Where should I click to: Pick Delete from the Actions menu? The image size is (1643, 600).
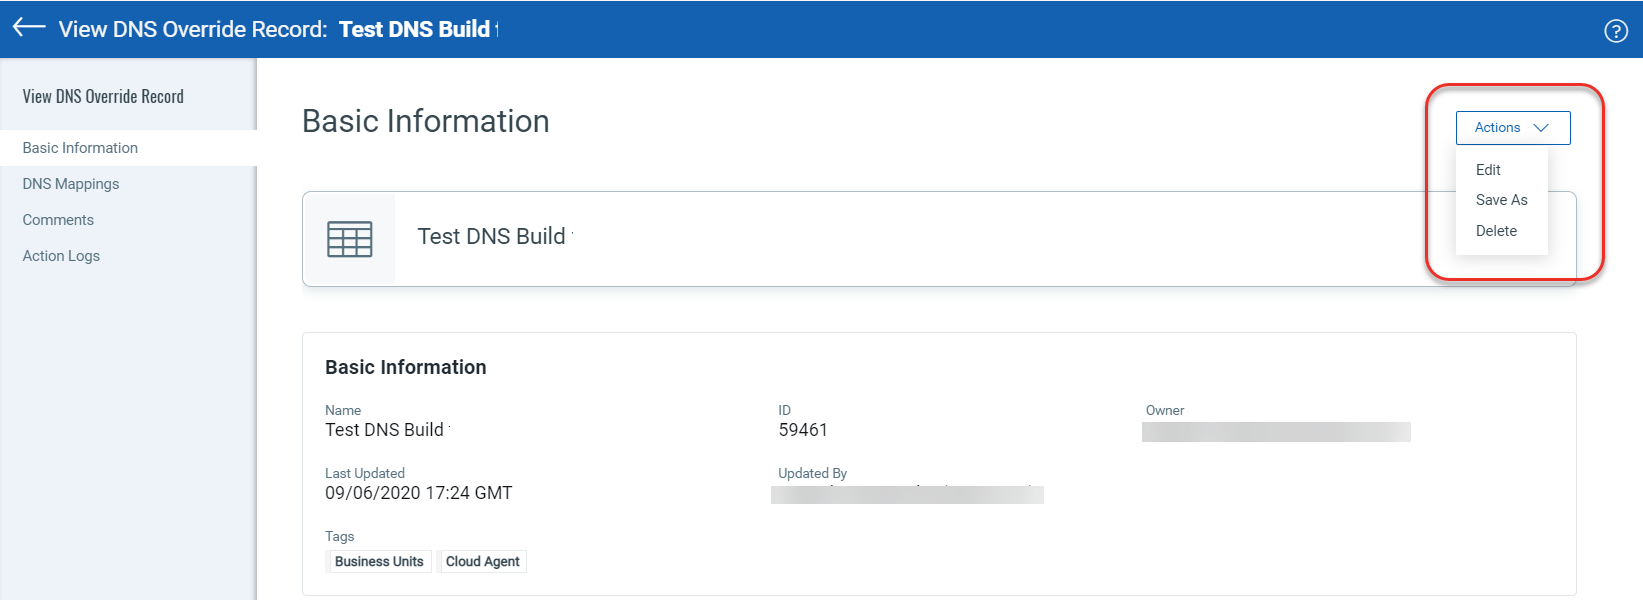click(x=1496, y=231)
